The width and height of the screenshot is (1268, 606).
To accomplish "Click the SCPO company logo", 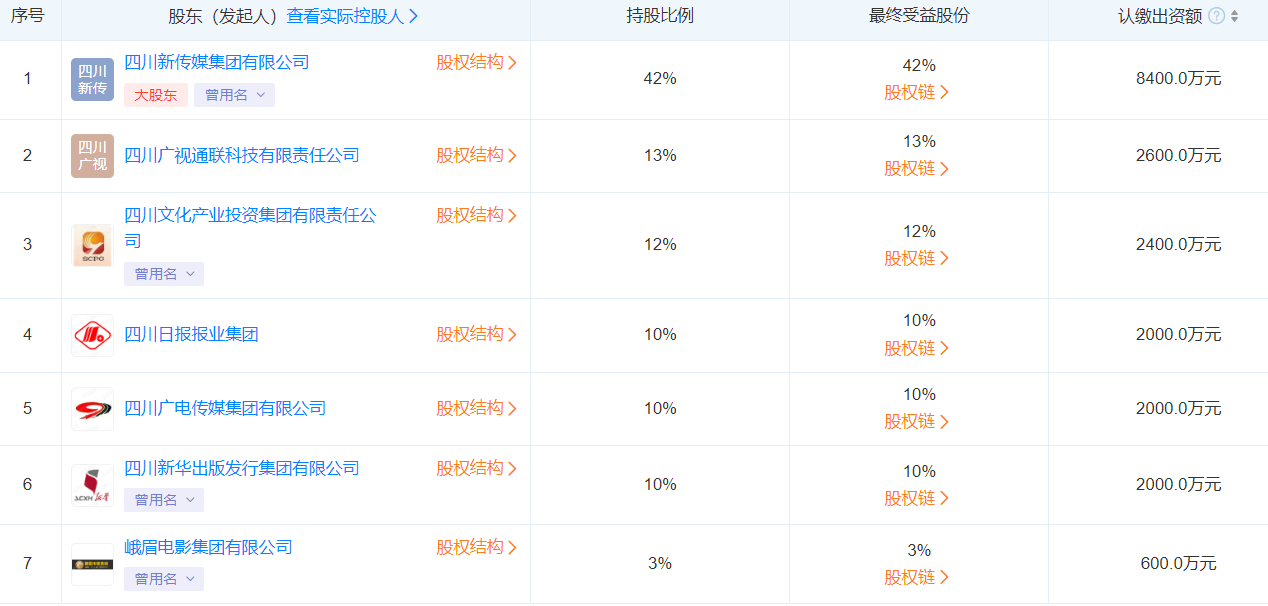I will point(92,245).
